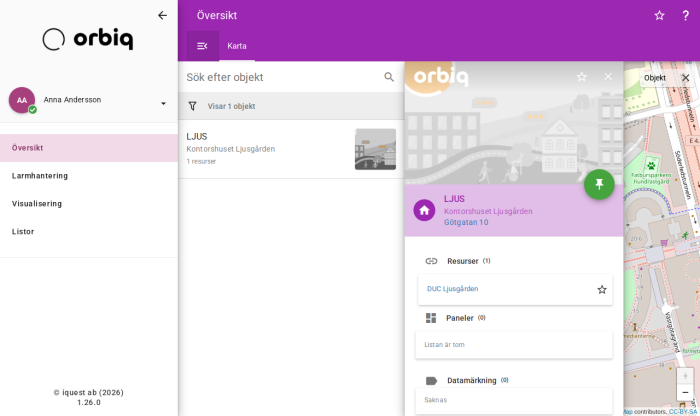Open the DUC Ljusgården resource link
Image resolution: width=700 pixels, height=416 pixels.
coord(452,289)
